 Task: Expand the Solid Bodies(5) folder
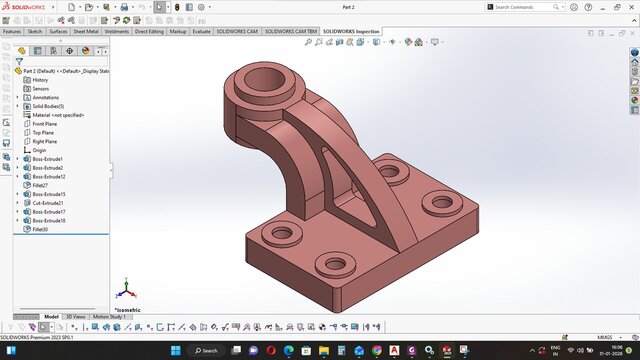[18, 106]
